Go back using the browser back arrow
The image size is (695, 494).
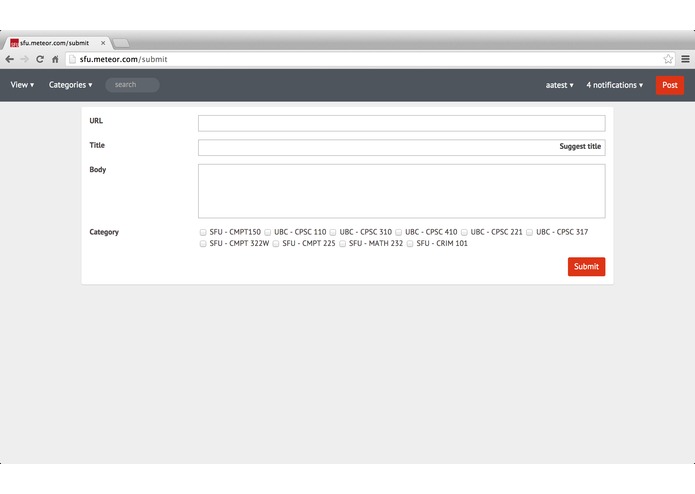pyautogui.click(x=10, y=59)
